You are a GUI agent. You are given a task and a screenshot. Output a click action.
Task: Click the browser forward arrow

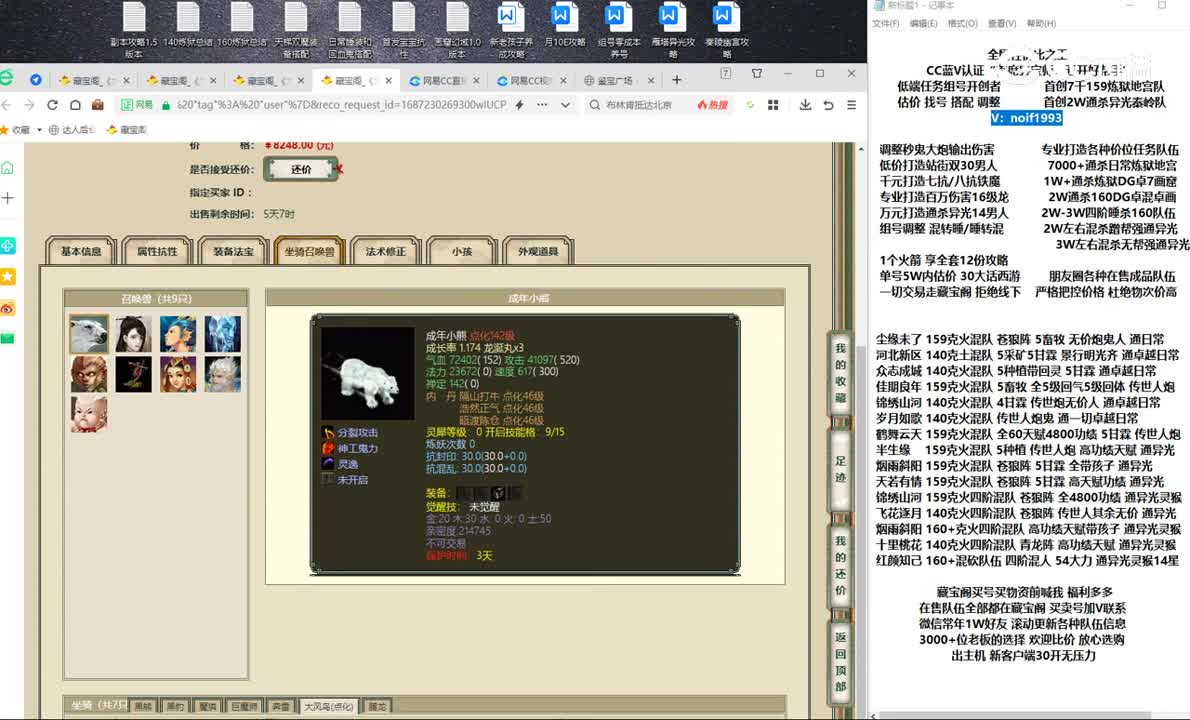(x=30, y=105)
